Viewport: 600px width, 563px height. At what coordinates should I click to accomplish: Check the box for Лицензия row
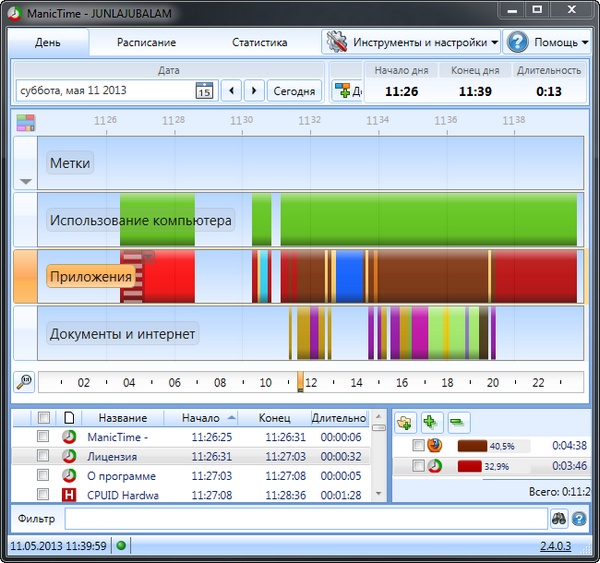(x=42, y=456)
